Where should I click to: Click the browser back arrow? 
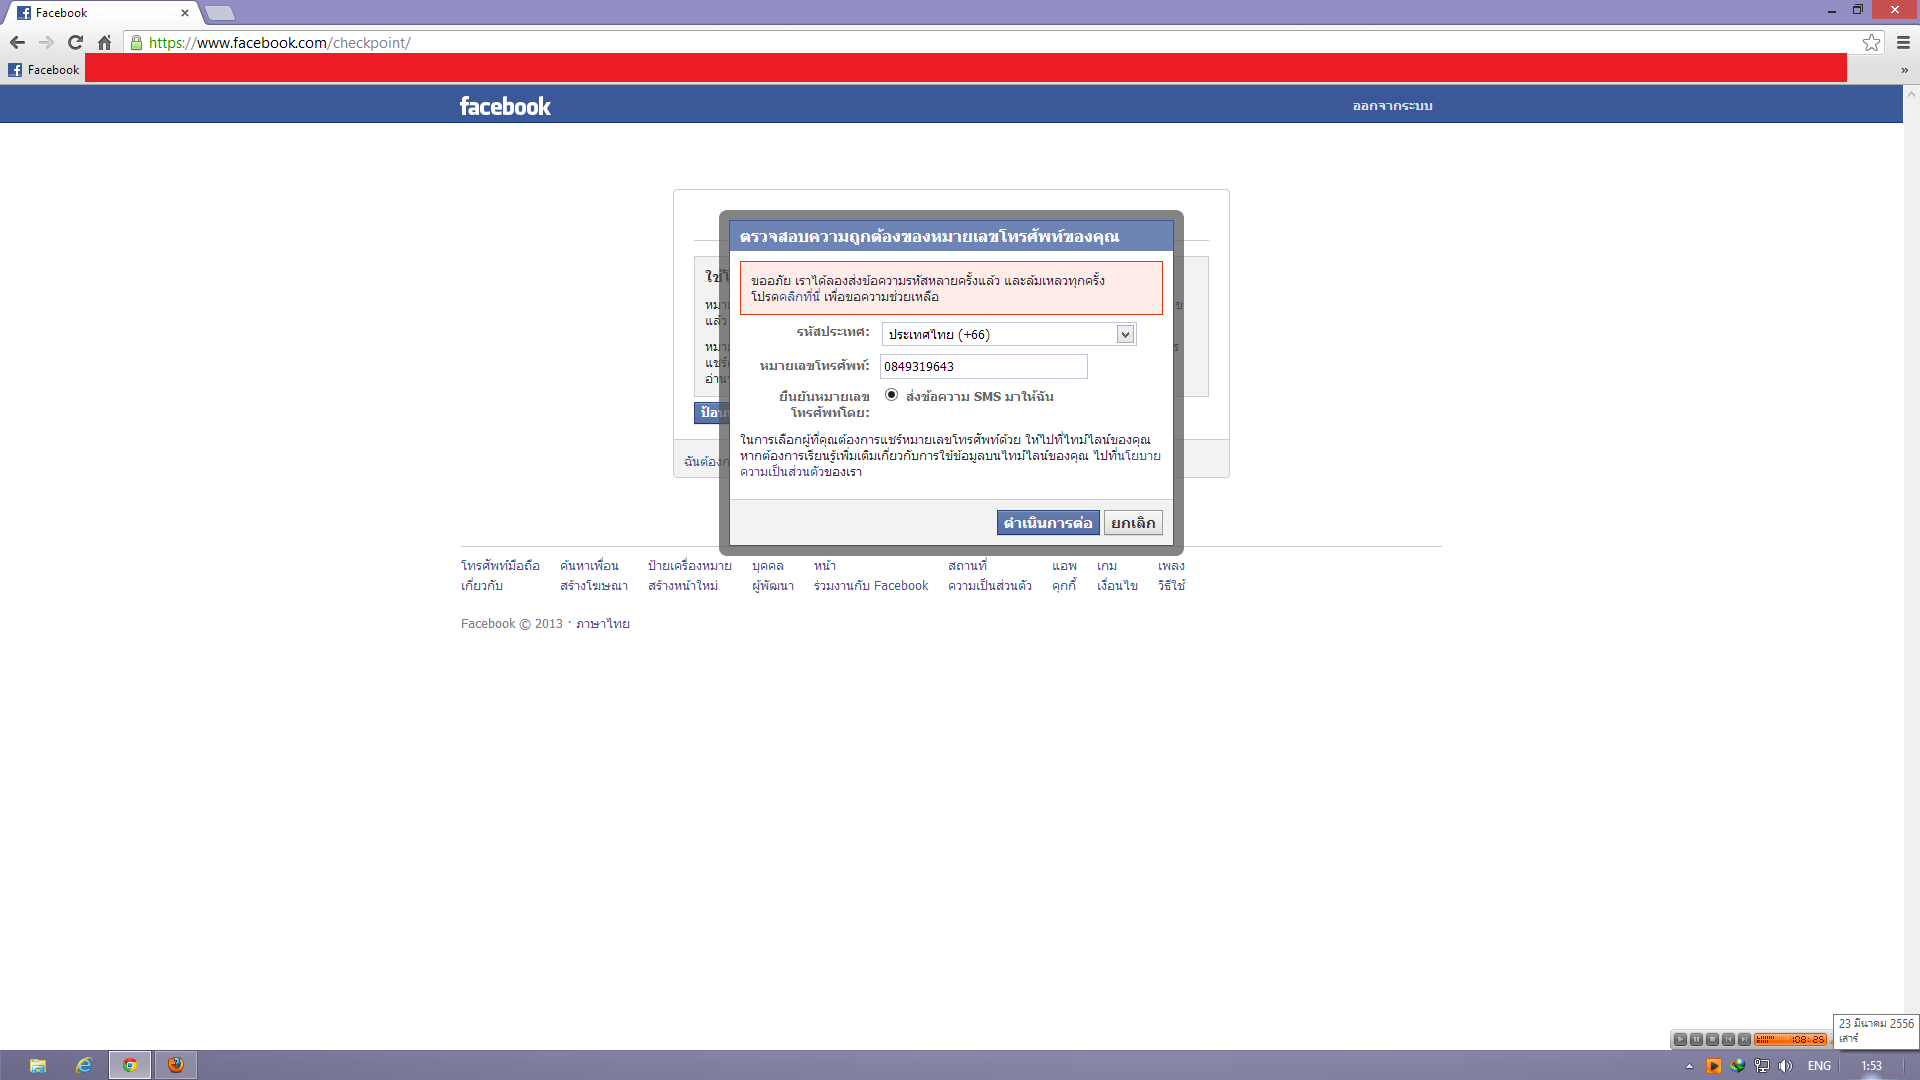17,42
